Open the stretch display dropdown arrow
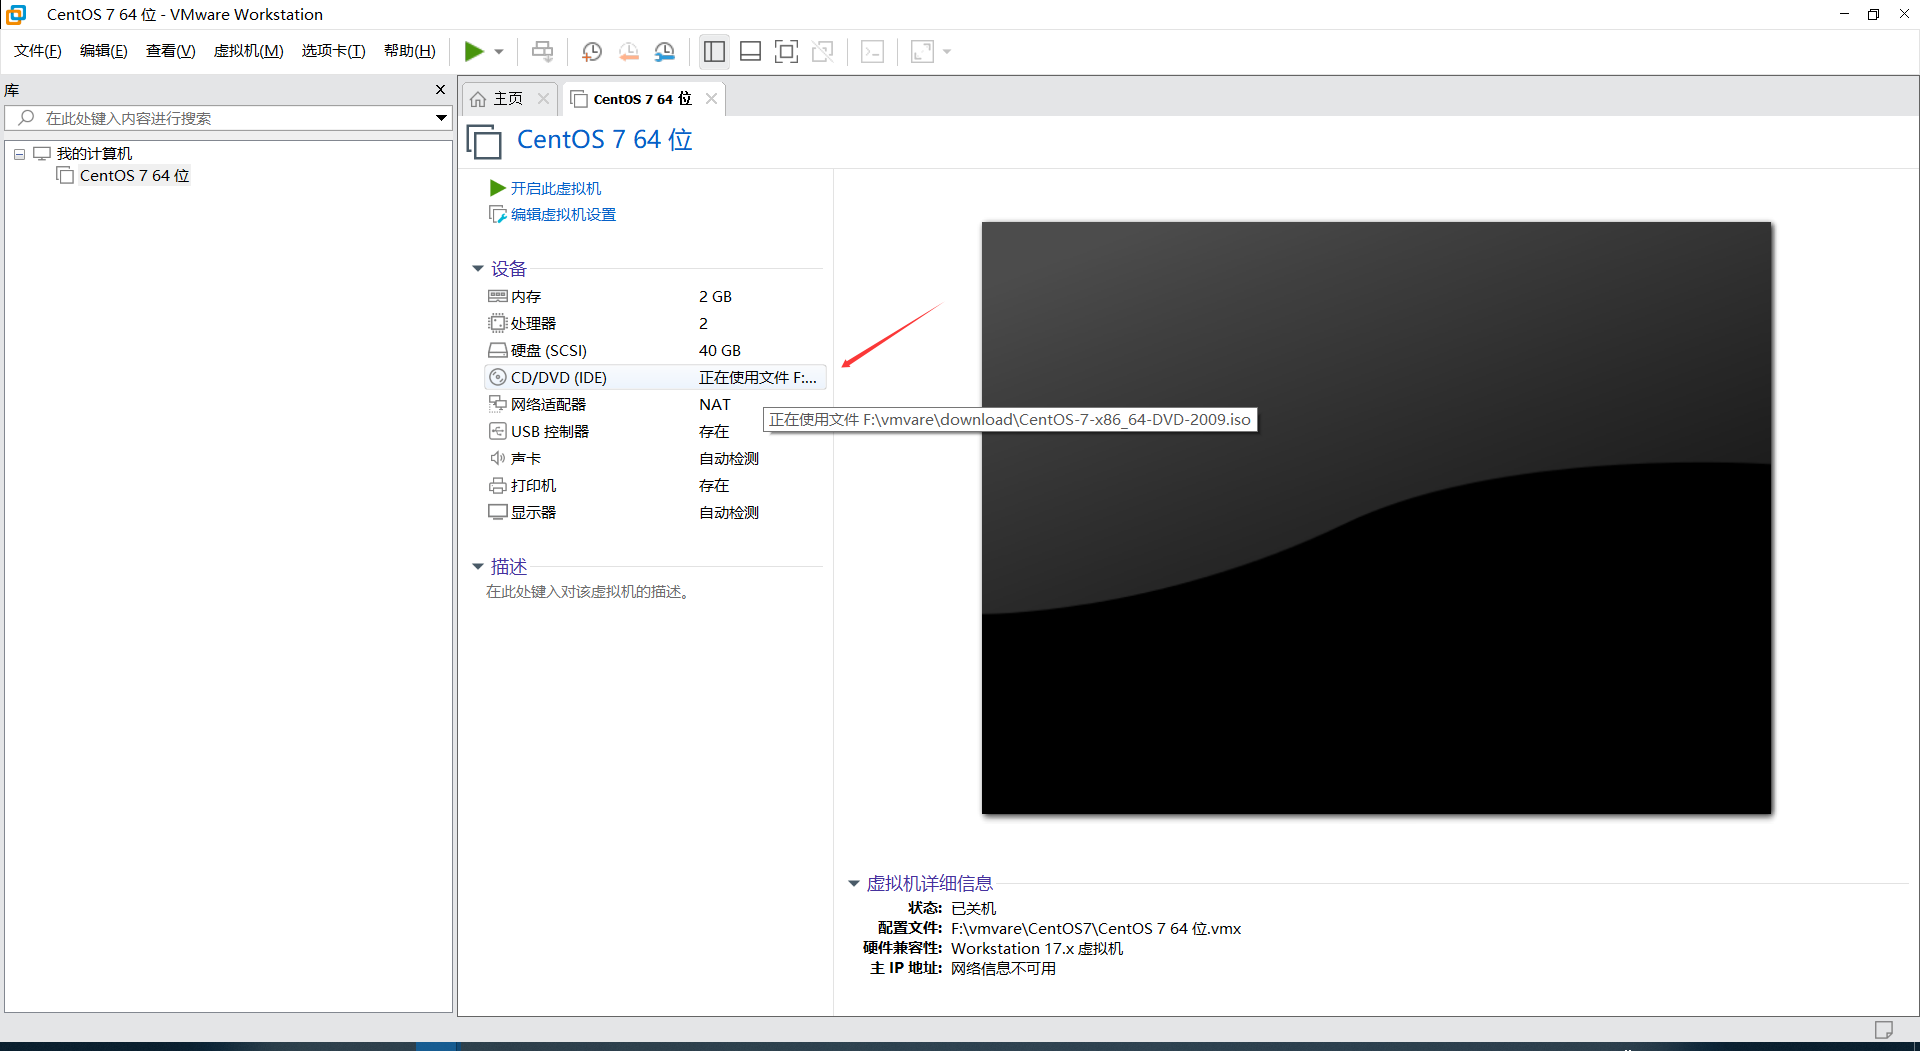The width and height of the screenshot is (1920, 1051). click(947, 51)
